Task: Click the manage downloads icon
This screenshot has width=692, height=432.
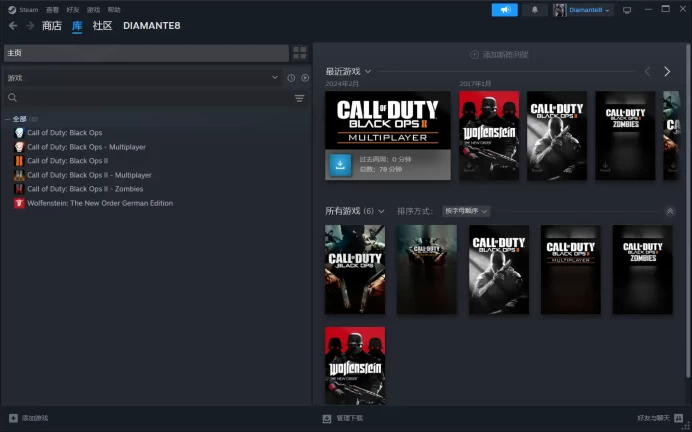Action: tap(327, 418)
